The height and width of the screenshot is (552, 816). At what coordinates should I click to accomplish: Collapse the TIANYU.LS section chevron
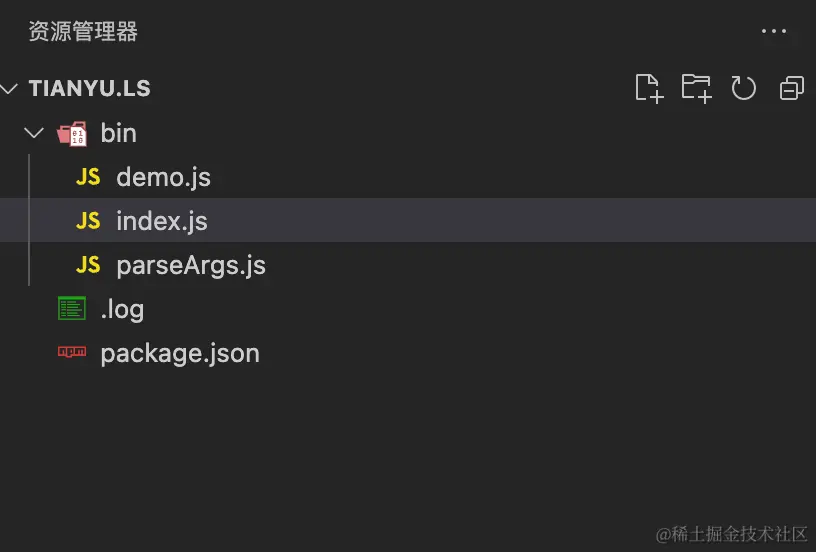[x=10, y=88]
